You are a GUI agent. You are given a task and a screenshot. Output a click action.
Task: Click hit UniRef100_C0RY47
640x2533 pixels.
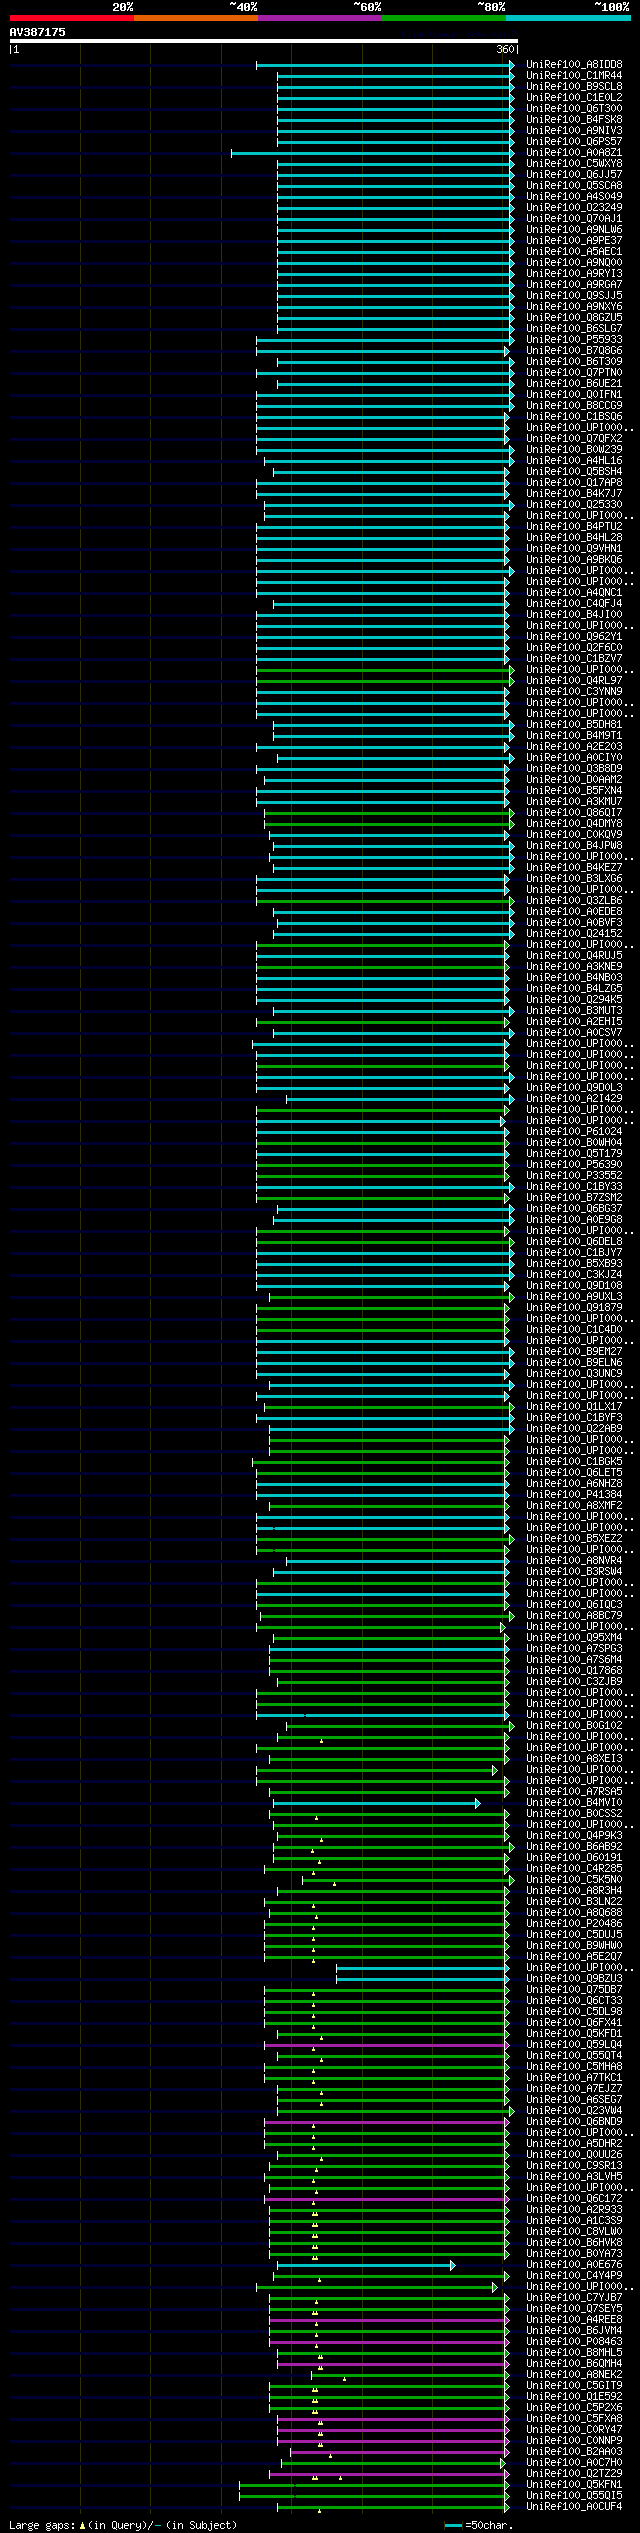574,2430
